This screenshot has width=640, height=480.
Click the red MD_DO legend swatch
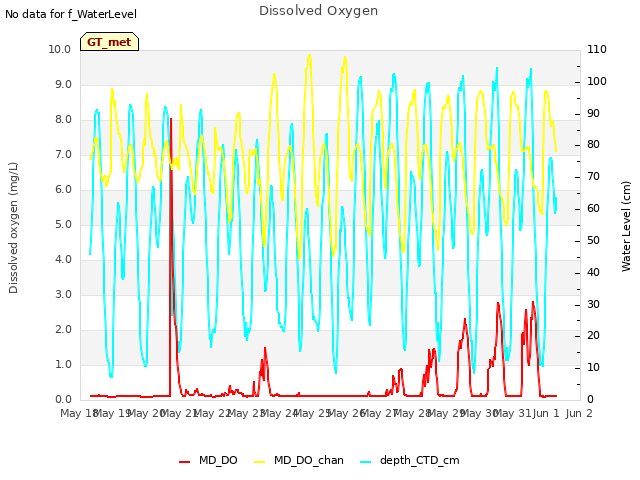coord(184,462)
